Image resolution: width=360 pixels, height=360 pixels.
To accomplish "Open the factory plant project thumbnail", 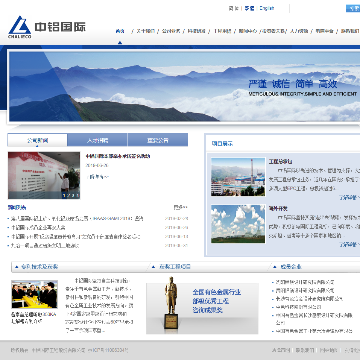I will pyautogui.click(x=238, y=177).
